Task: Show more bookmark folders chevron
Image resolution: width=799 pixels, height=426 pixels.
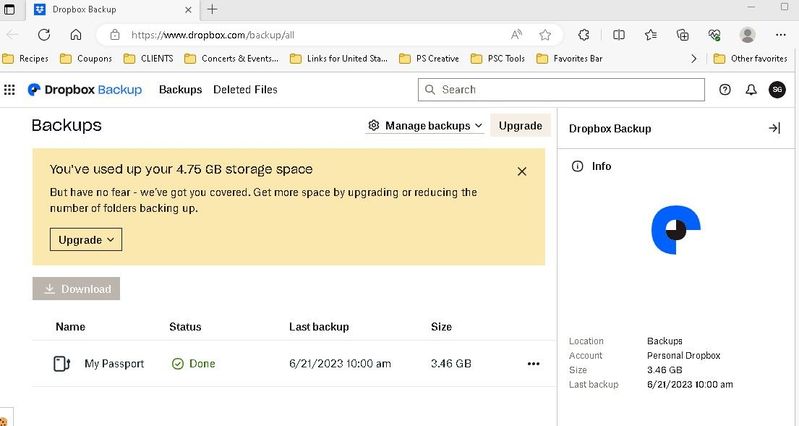Action: [x=694, y=59]
